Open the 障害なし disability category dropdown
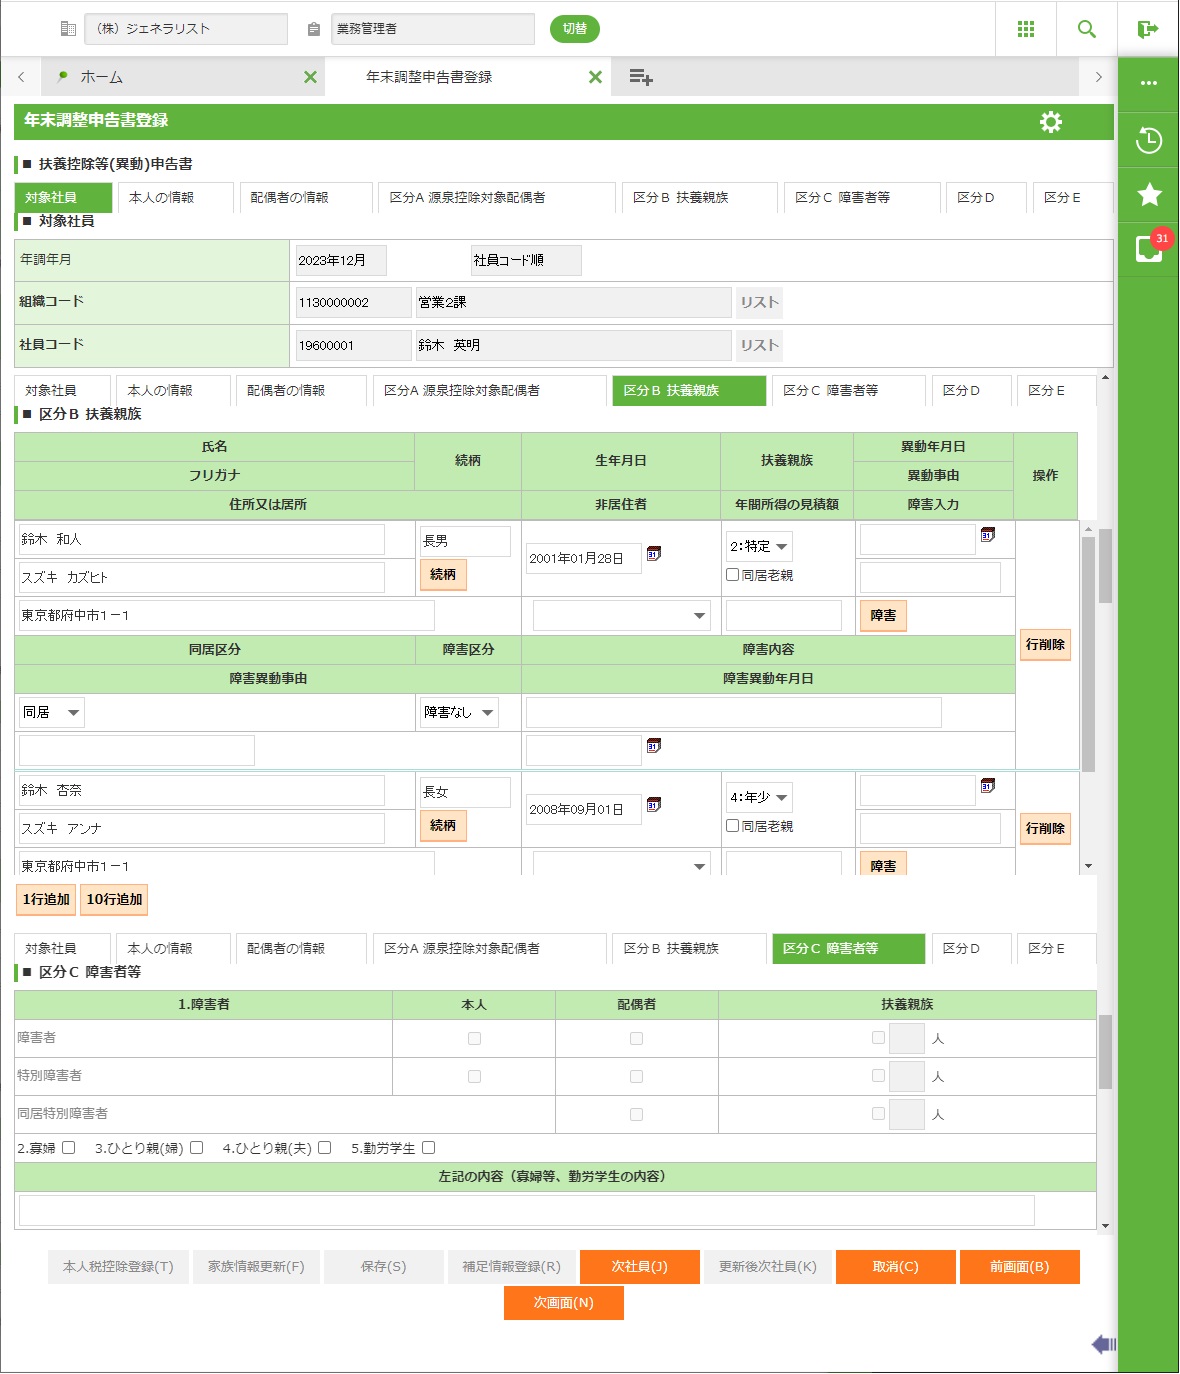The height and width of the screenshot is (1374, 1180). click(x=459, y=712)
